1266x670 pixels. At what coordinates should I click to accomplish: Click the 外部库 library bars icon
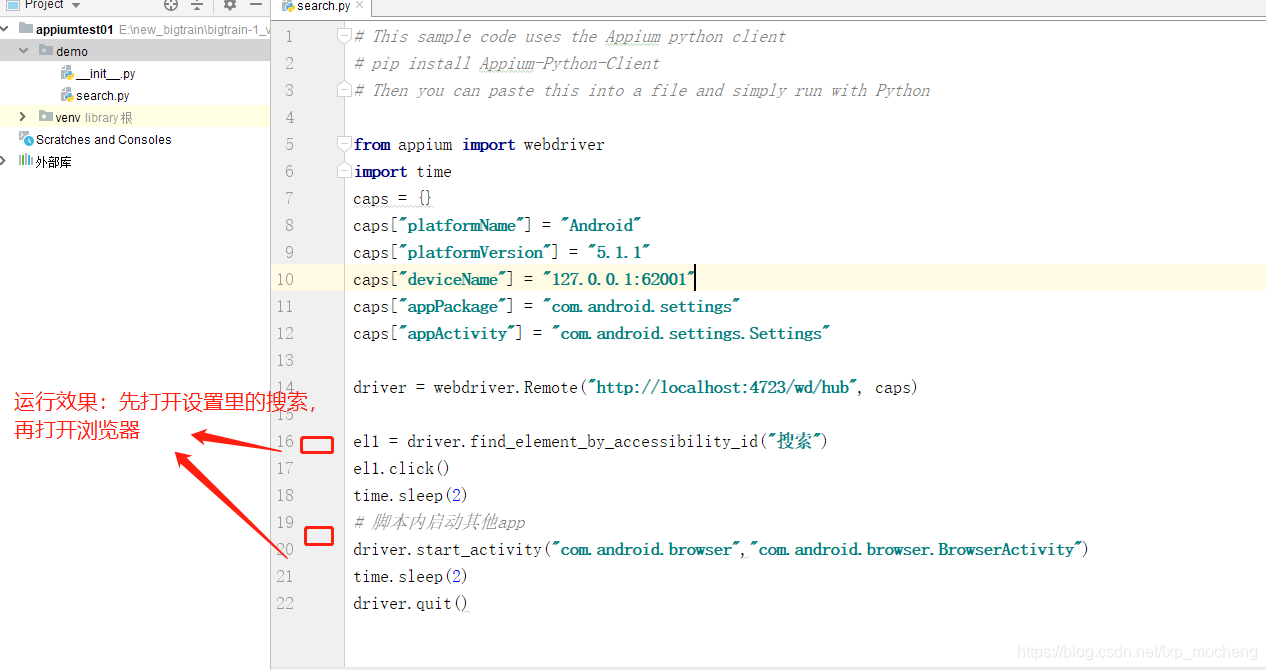[x=26, y=161]
